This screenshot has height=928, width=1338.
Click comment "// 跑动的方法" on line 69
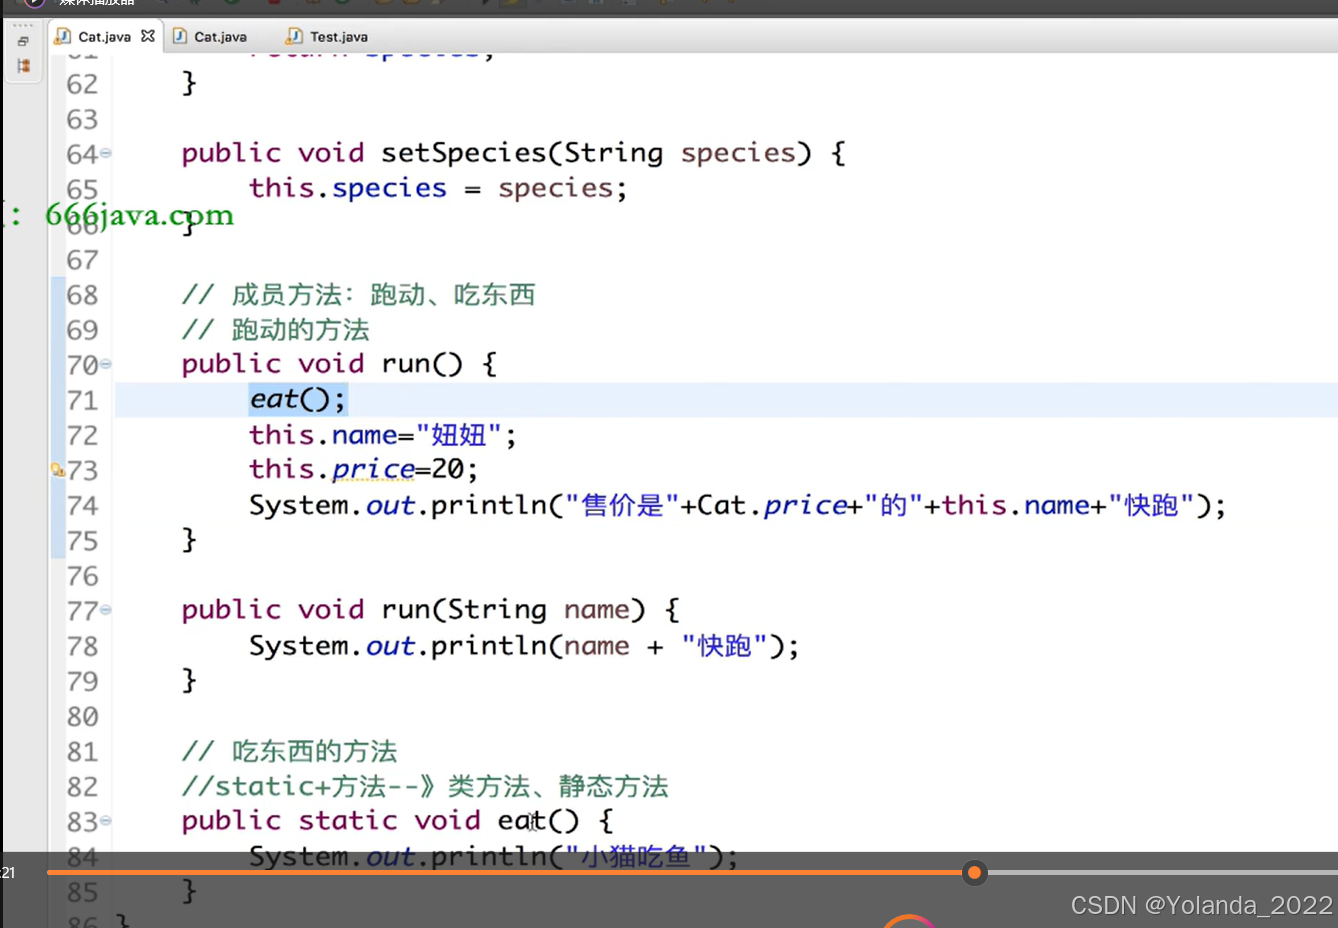275,329
